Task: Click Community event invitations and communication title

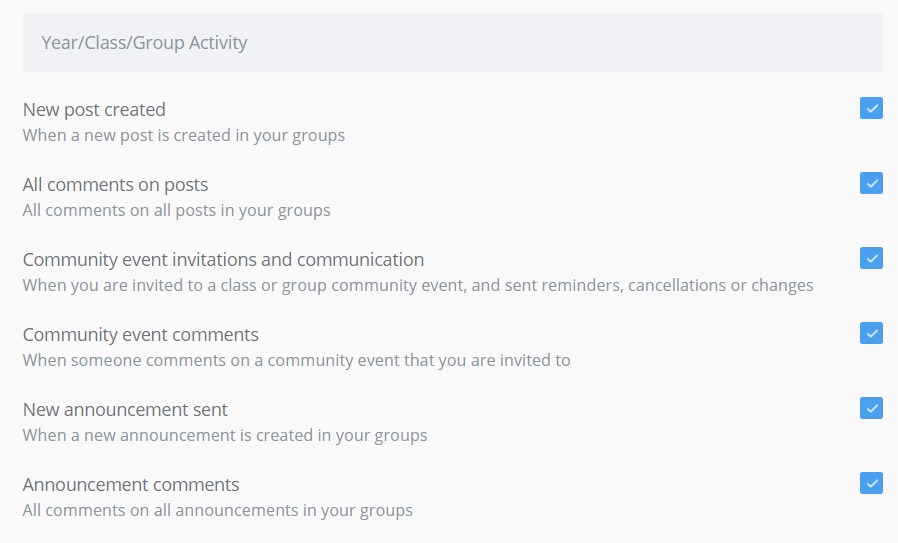Action: pyautogui.click(x=223, y=259)
